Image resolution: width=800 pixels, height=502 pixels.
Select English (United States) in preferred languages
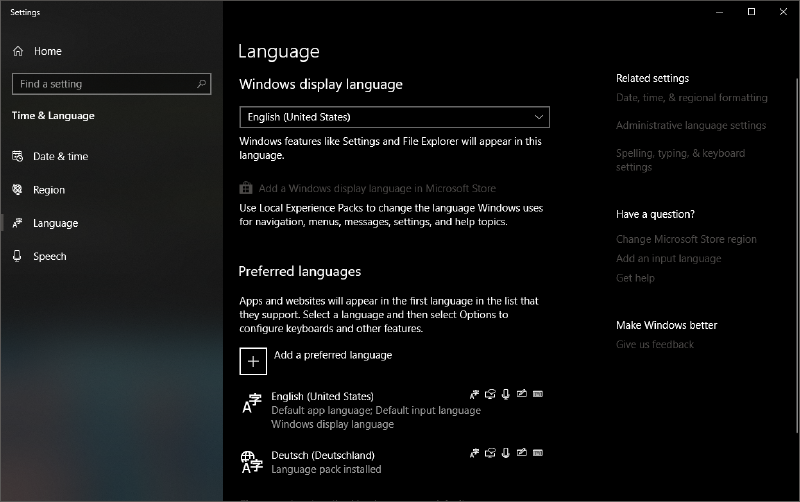393,410
